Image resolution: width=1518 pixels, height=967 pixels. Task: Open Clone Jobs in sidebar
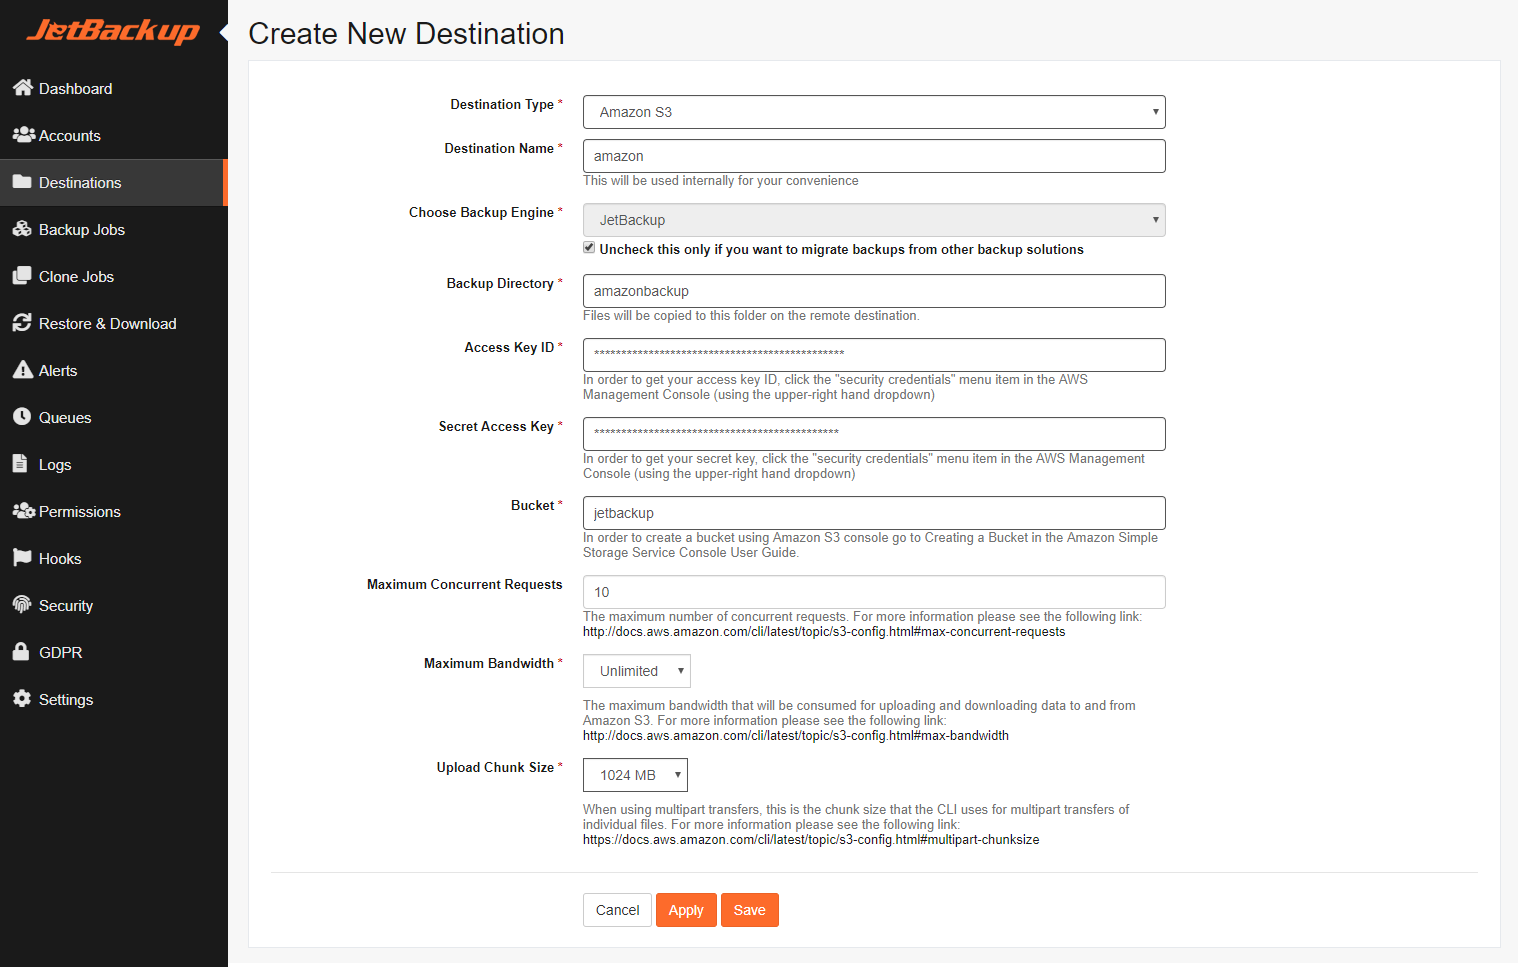coord(114,276)
